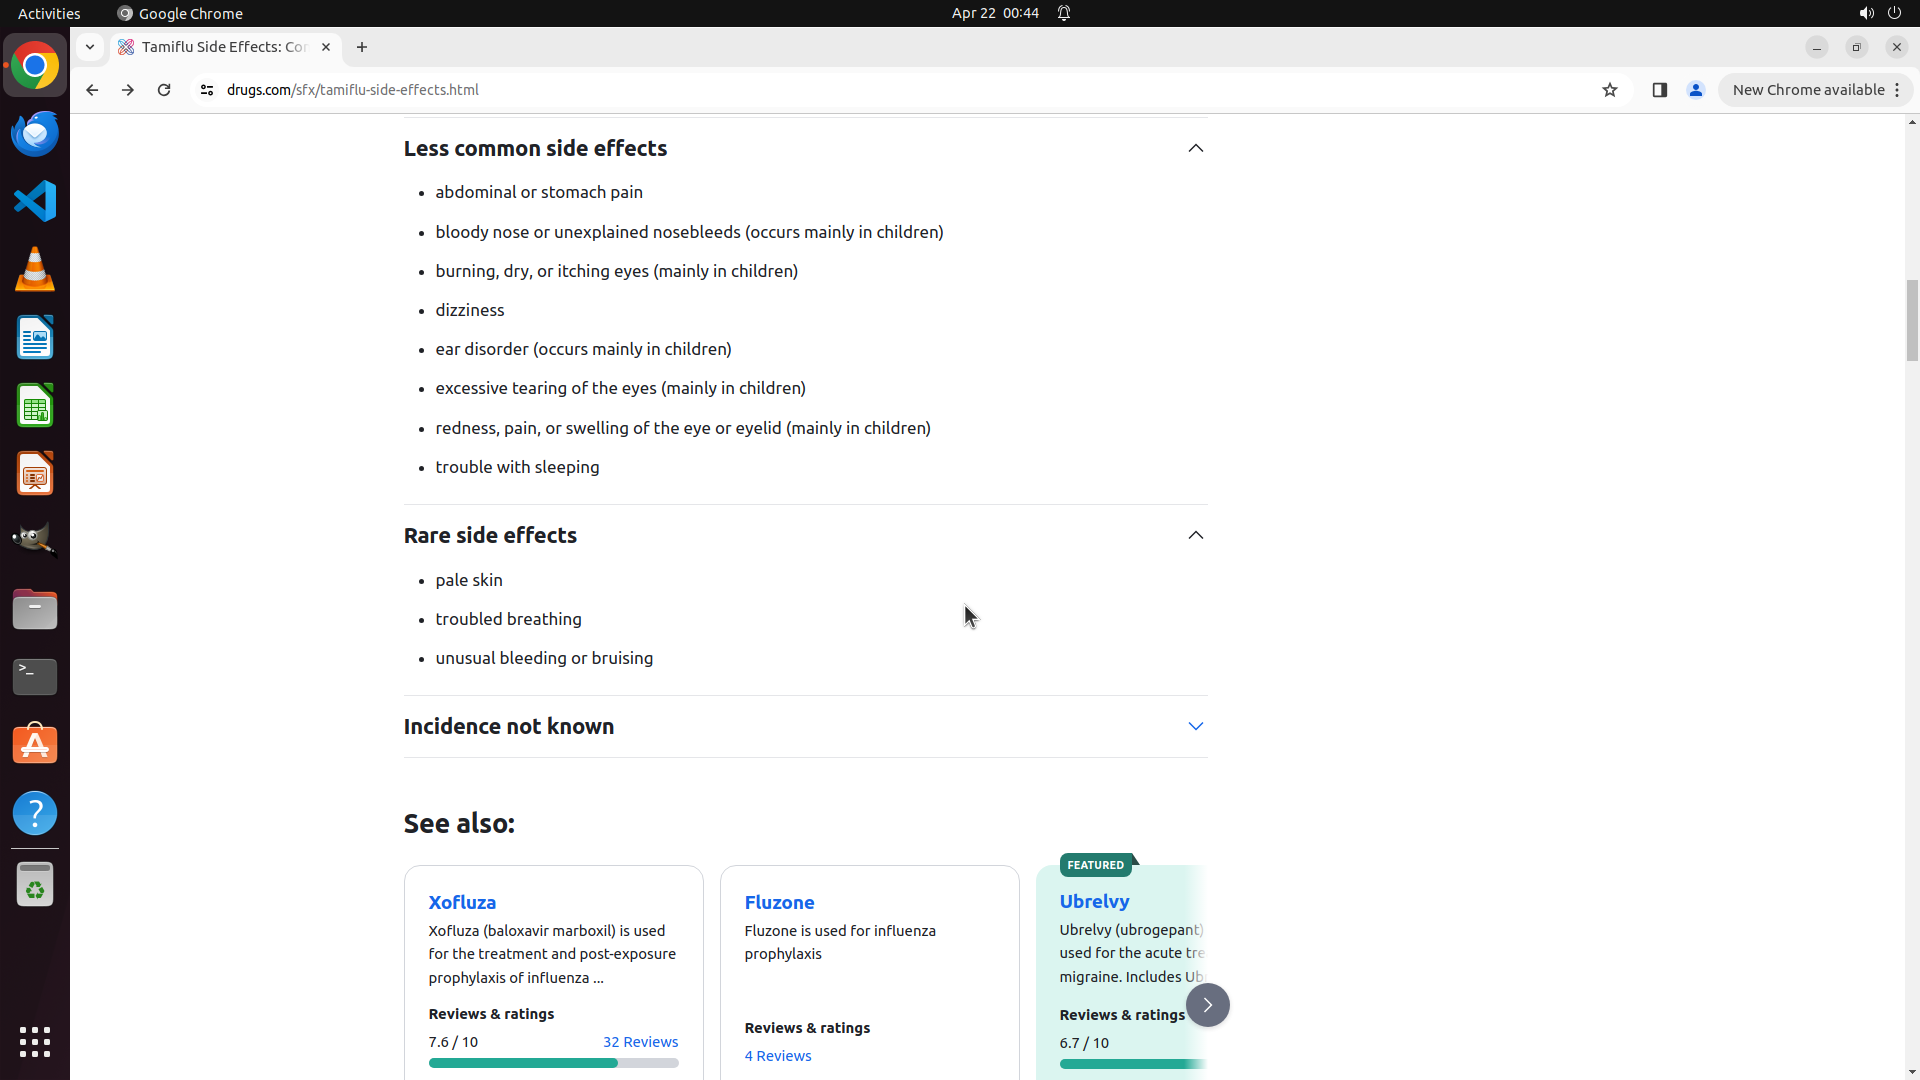View site information icon in address bar
This screenshot has width=1920, height=1080.
click(x=207, y=90)
